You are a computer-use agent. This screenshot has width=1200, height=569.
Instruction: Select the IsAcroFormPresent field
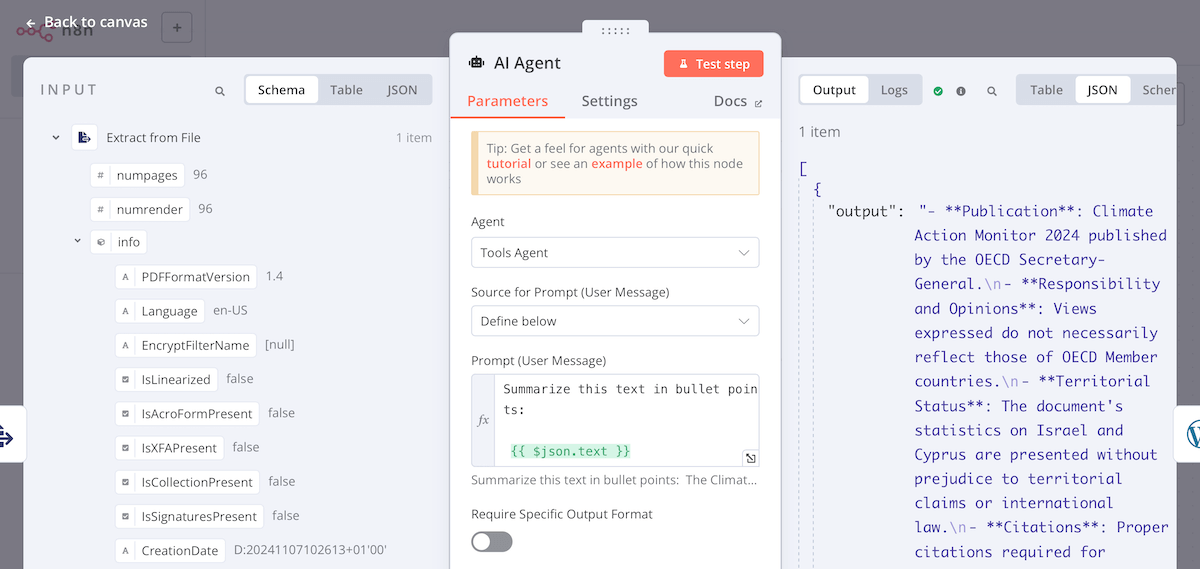point(188,413)
